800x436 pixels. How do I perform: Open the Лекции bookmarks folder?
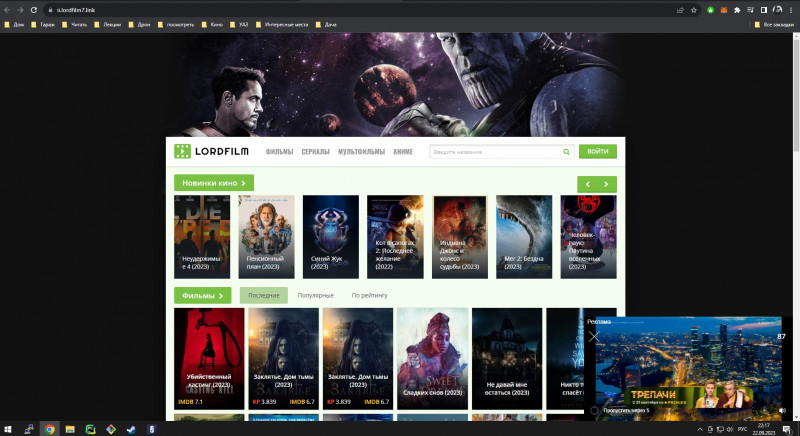tap(108, 24)
